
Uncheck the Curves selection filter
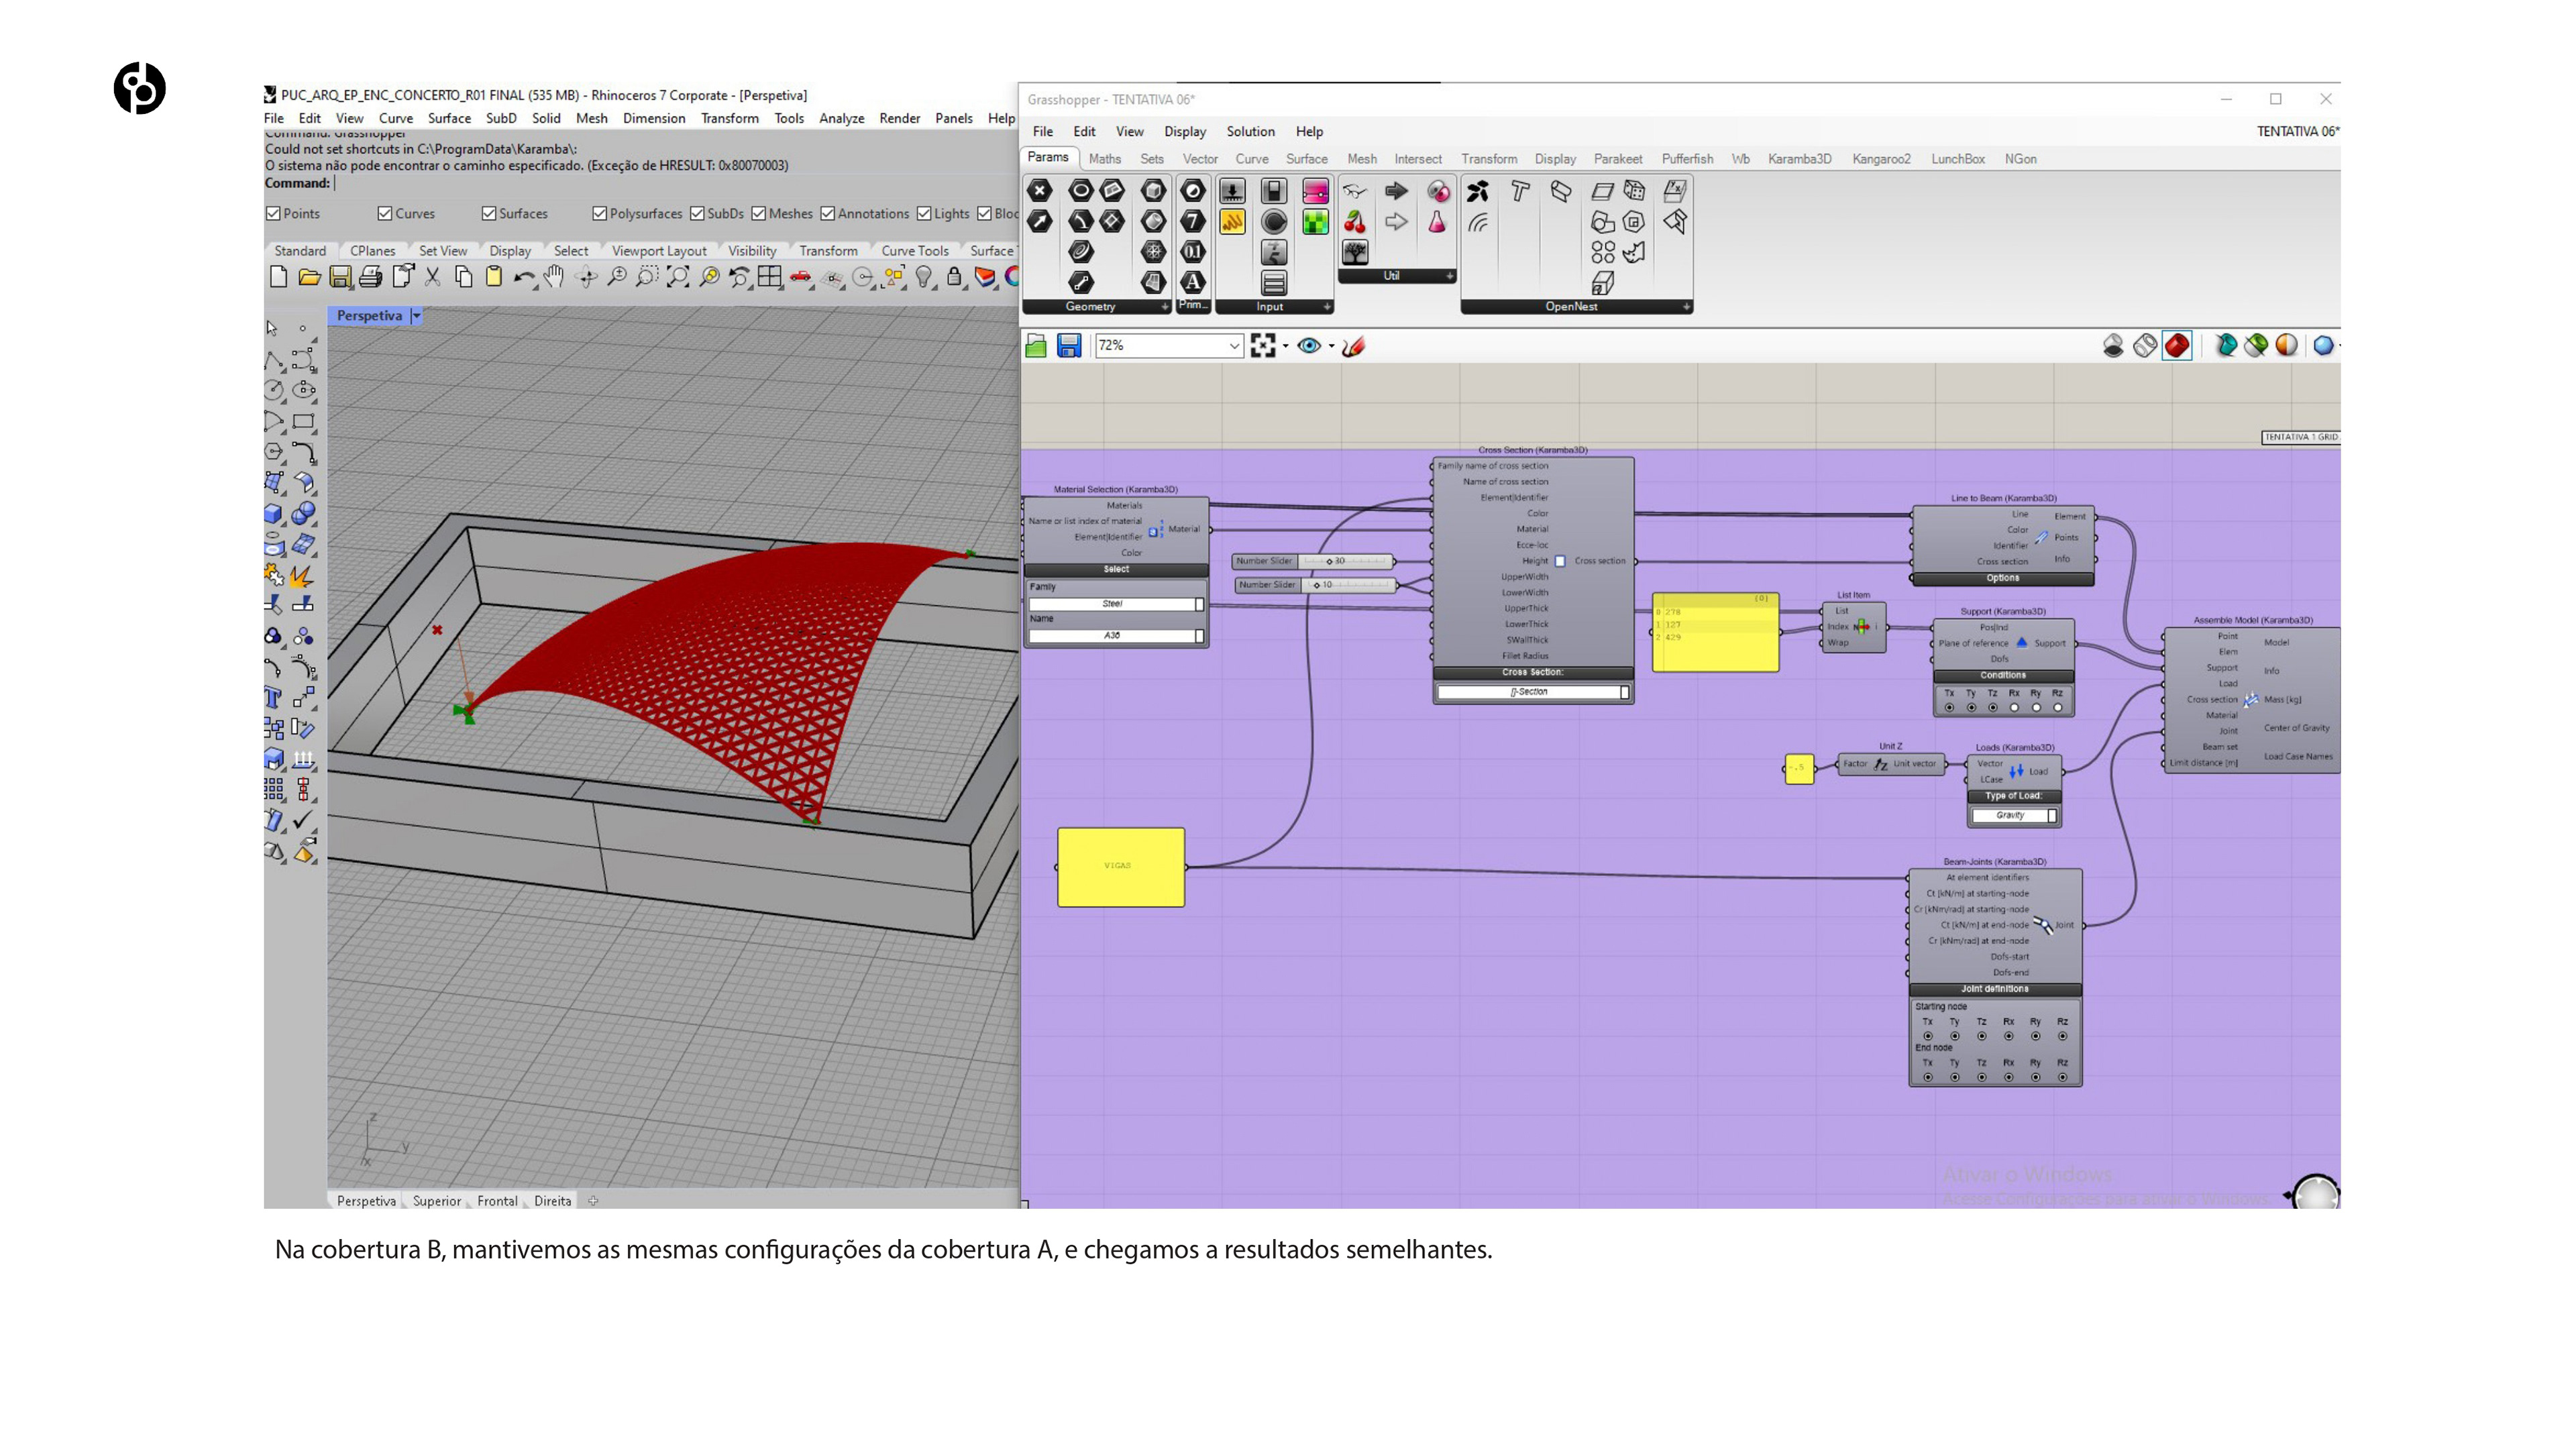pyautogui.click(x=385, y=213)
